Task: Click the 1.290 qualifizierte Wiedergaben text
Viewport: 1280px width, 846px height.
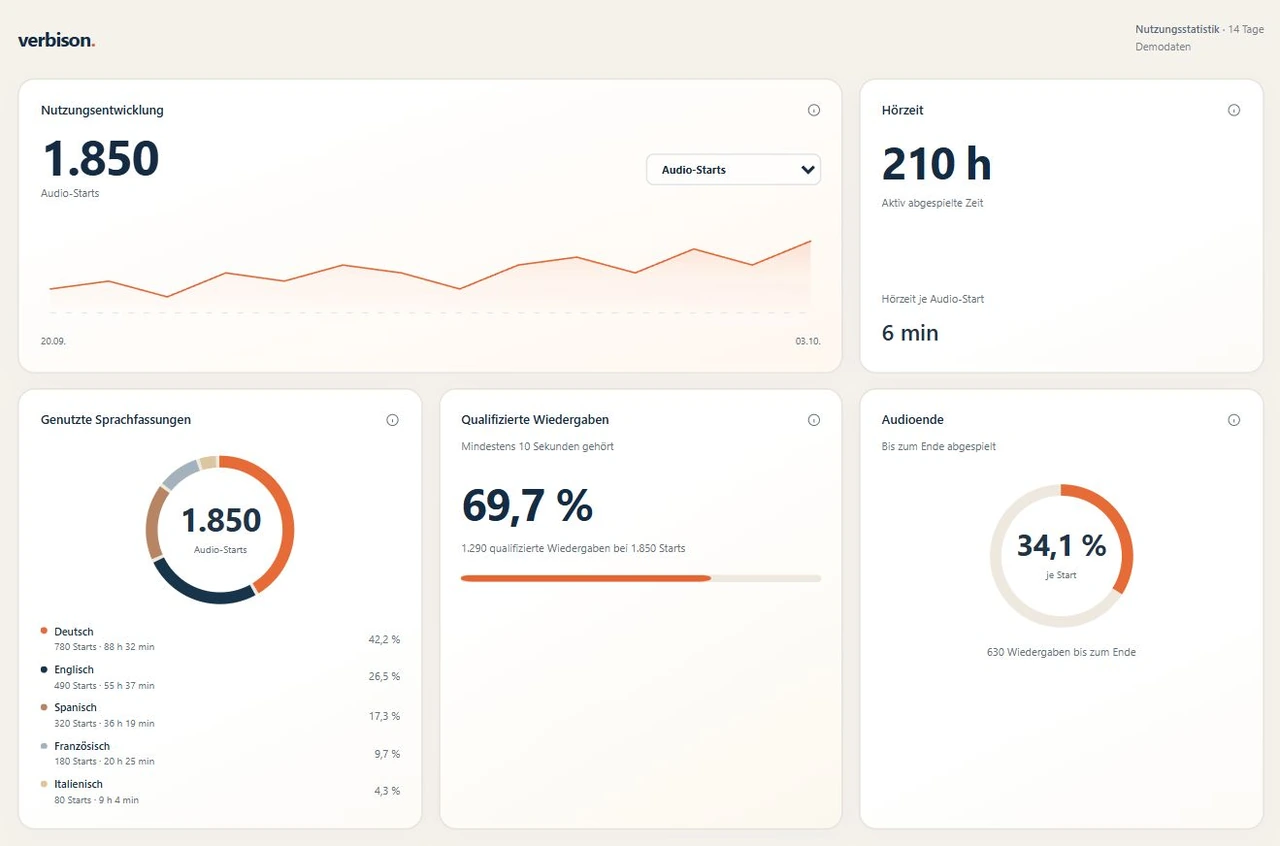Action: 573,548
